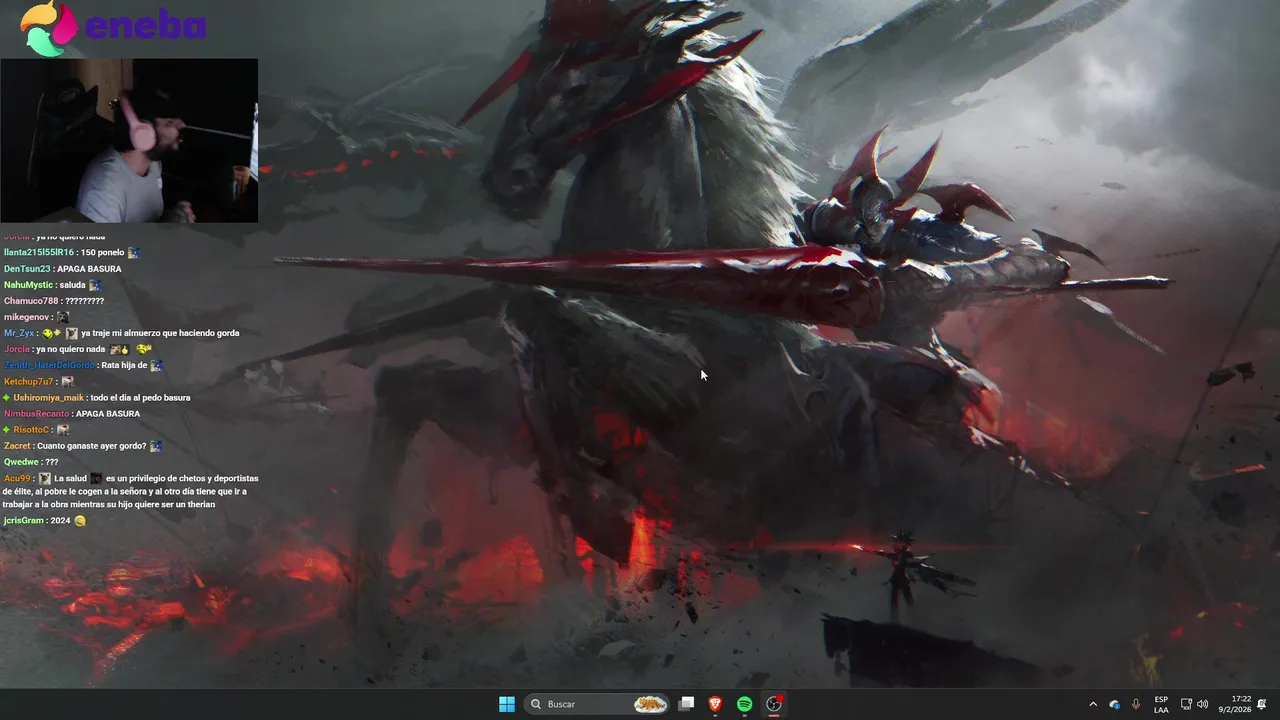Click the Buscar search box in taskbar
Image resolution: width=1280 pixels, height=720 pixels.
(x=598, y=704)
